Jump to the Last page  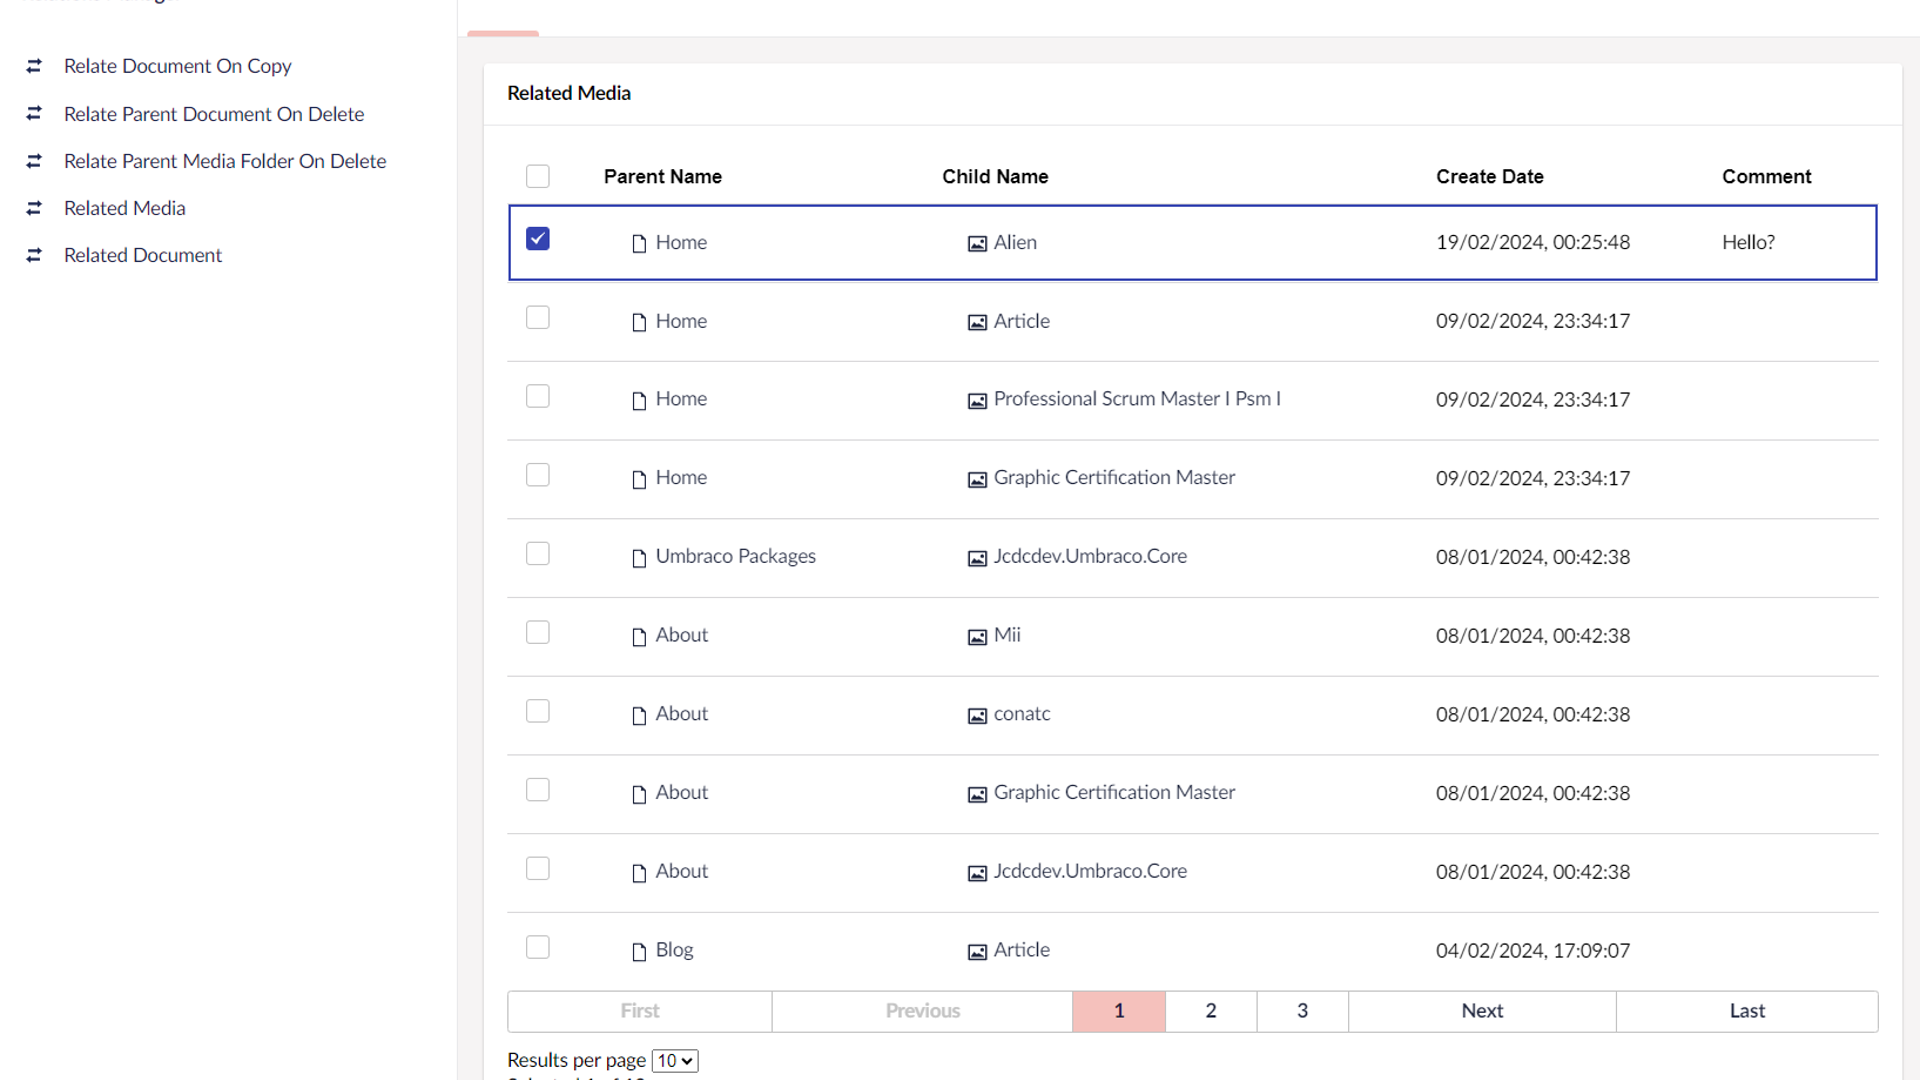tap(1747, 1011)
